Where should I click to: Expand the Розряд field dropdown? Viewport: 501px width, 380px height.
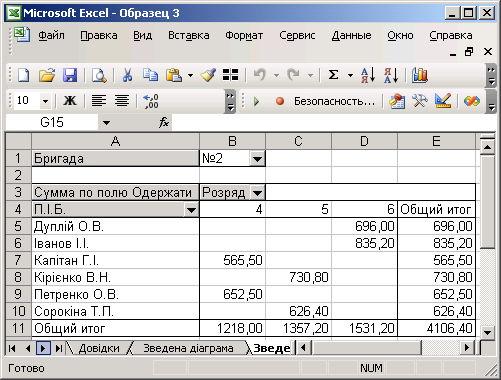257,193
